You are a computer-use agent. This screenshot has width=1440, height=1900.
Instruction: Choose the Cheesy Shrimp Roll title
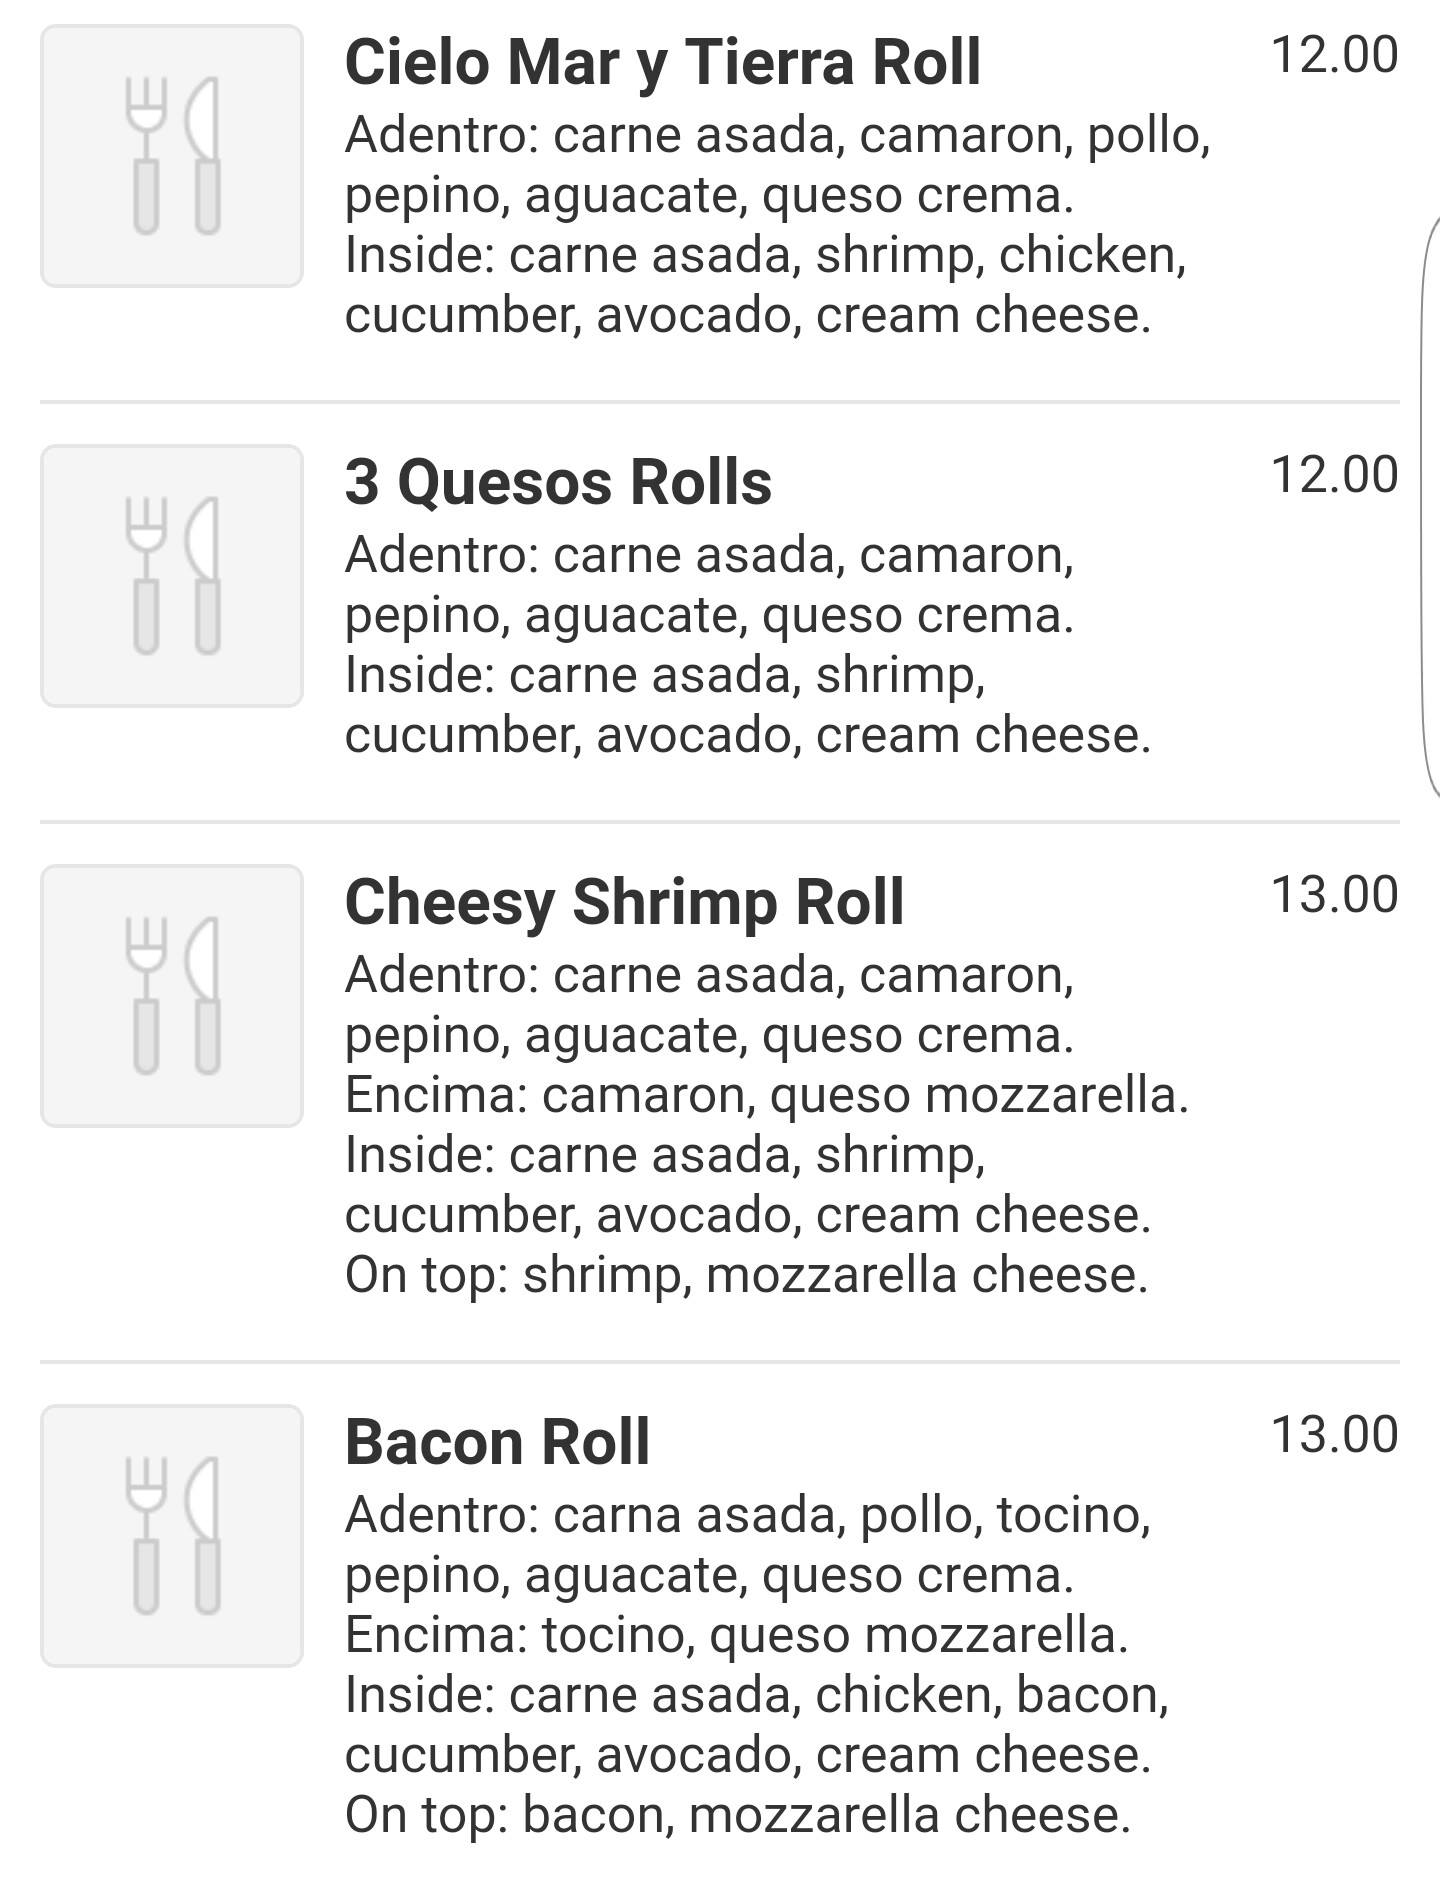click(624, 902)
